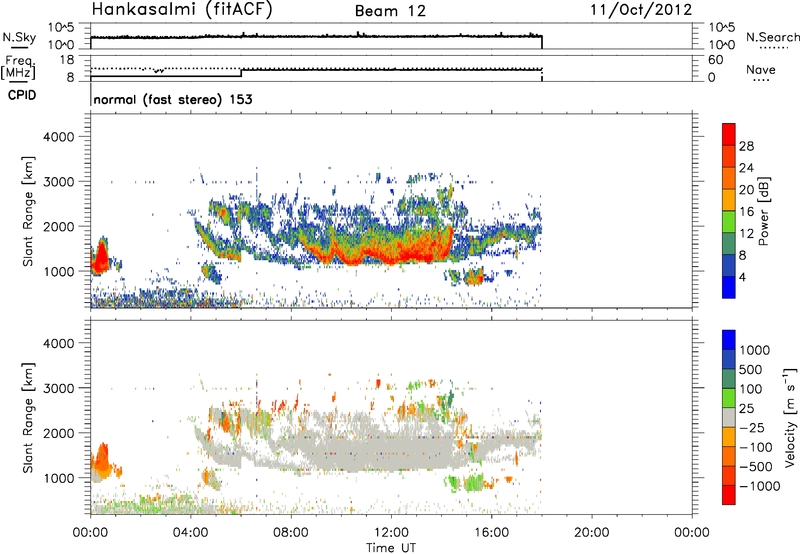Click the red top of power colorbar
The image size is (800, 554).
[x=729, y=134]
